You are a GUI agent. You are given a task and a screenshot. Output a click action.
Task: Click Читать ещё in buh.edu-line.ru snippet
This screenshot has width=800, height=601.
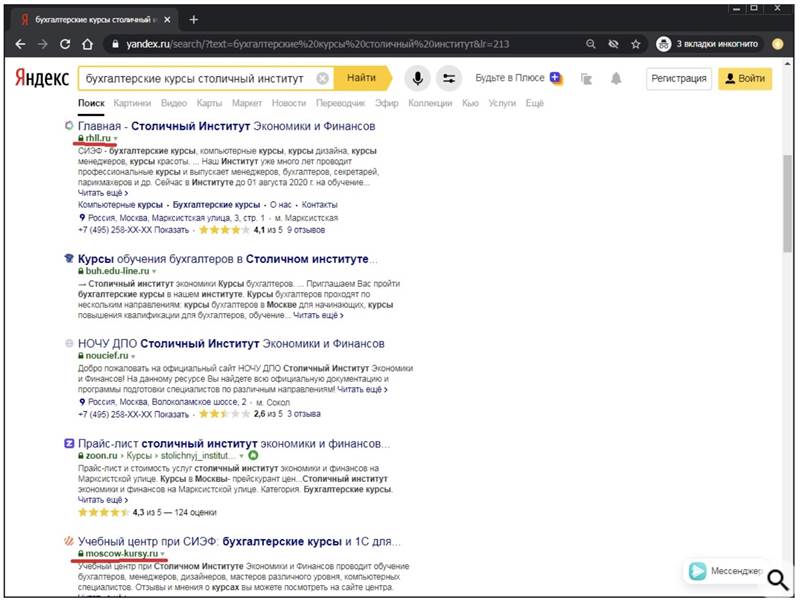pyautogui.click(x=318, y=315)
